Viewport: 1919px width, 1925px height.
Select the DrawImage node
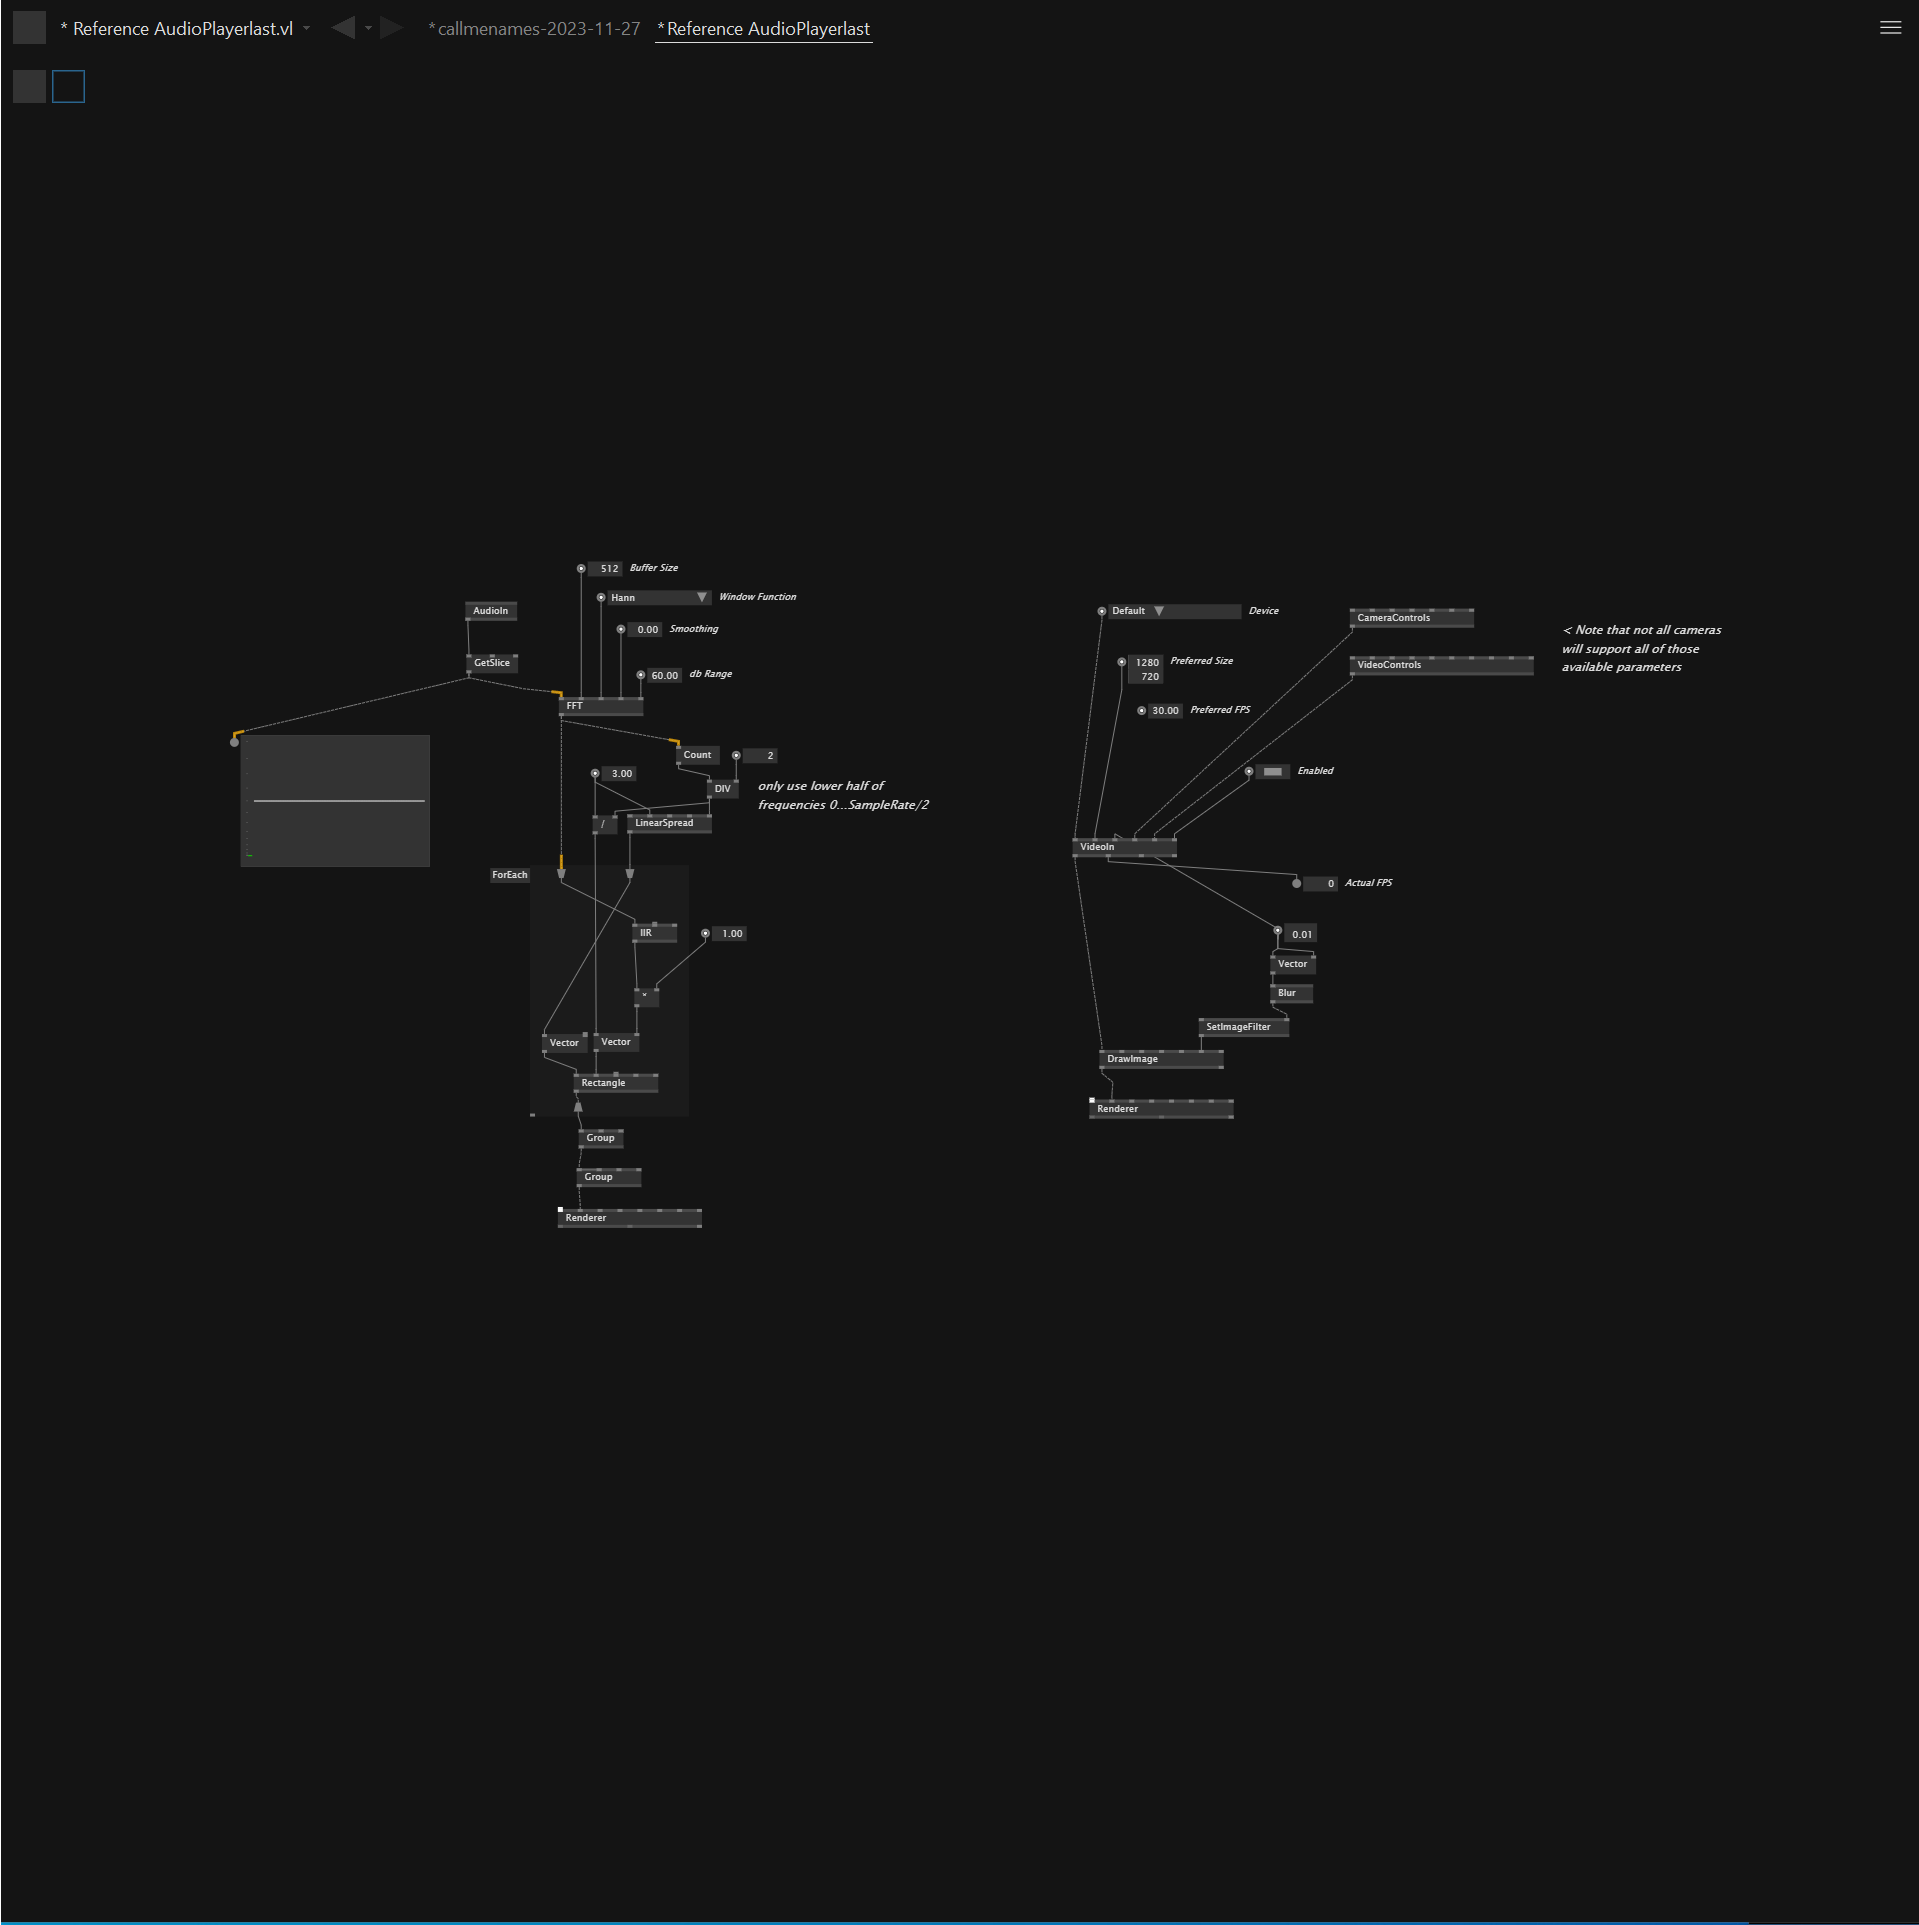click(1161, 1059)
